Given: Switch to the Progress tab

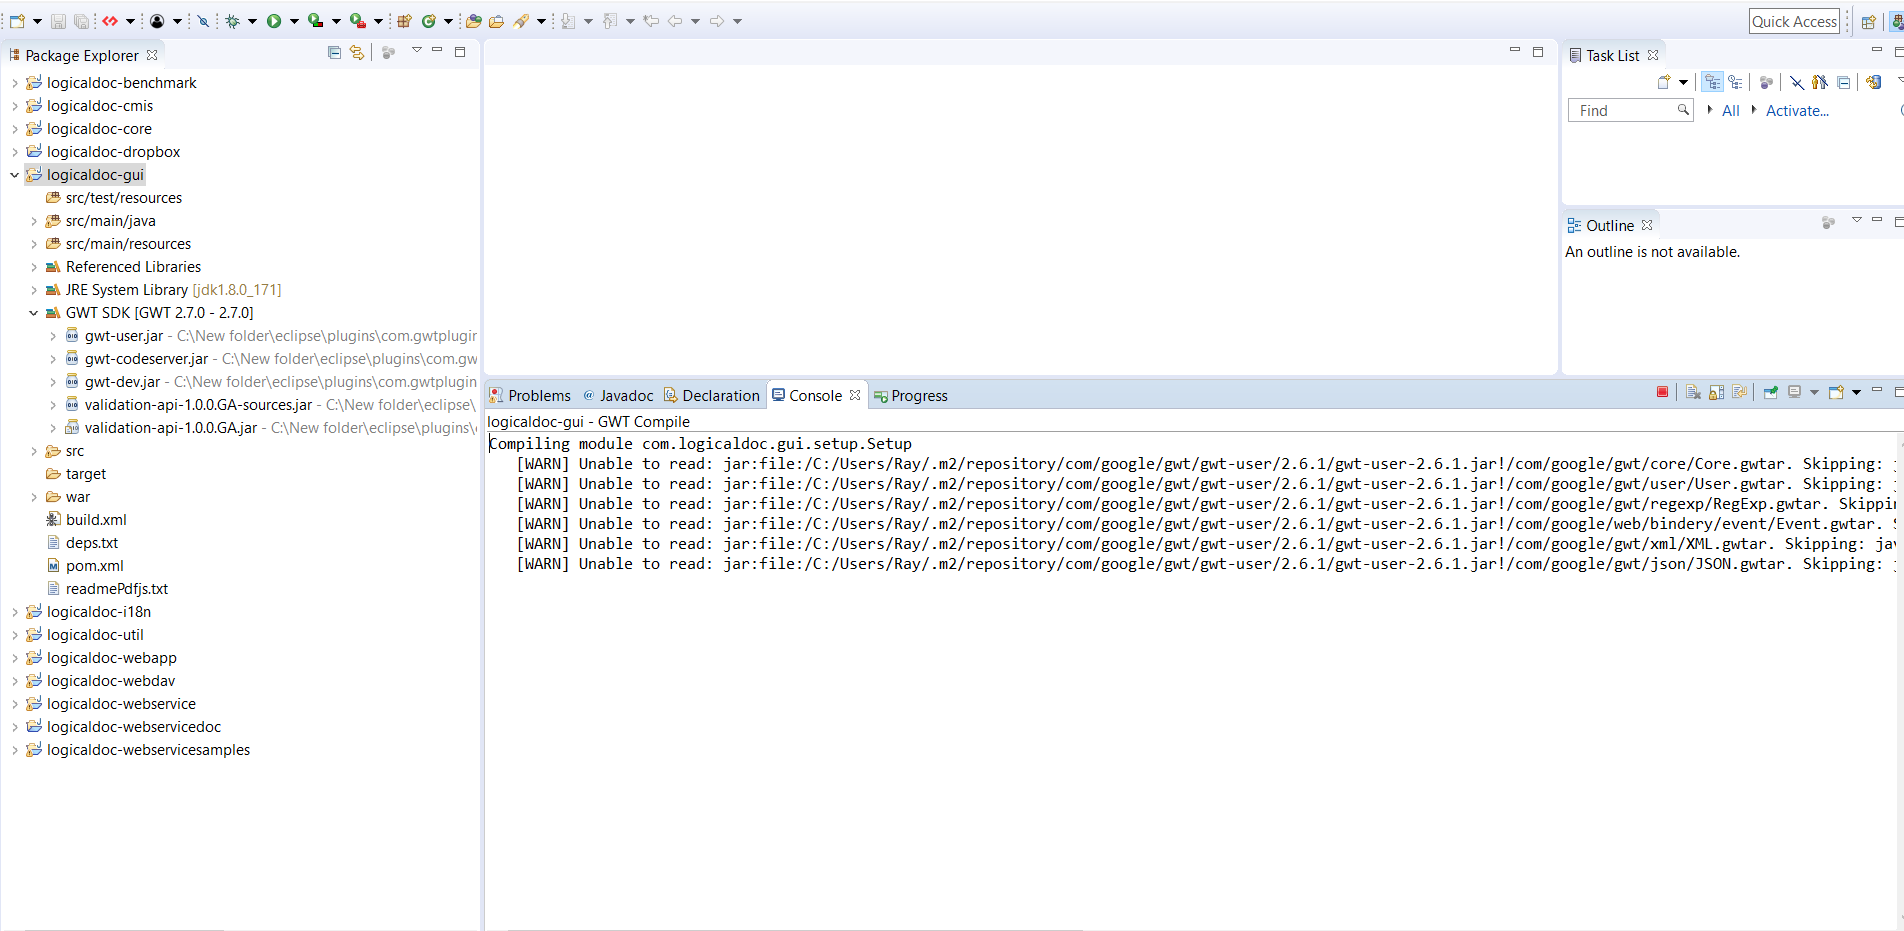Looking at the screenshot, I should pos(911,395).
